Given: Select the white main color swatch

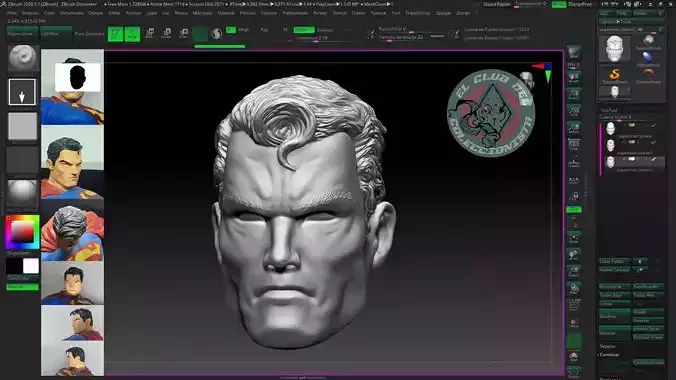Looking at the screenshot, I should (31, 266).
